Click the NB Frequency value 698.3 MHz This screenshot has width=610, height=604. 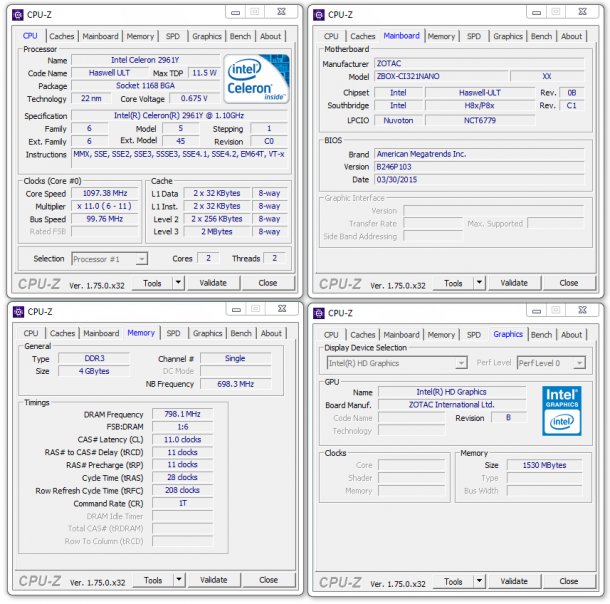pyautogui.click(x=236, y=384)
